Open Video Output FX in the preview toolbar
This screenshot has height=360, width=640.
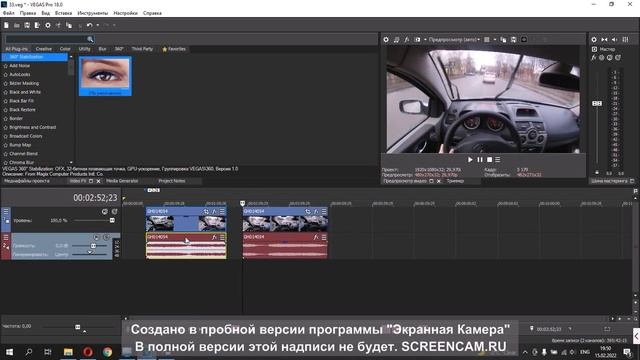[x=407, y=40]
